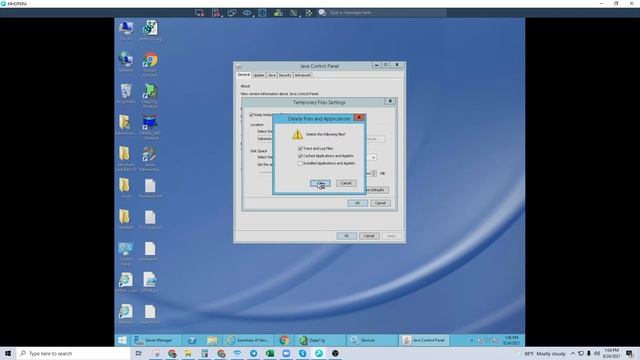Open PowerShell in remote taskbar
This screenshot has height=360, width=640.
[x=192, y=340]
